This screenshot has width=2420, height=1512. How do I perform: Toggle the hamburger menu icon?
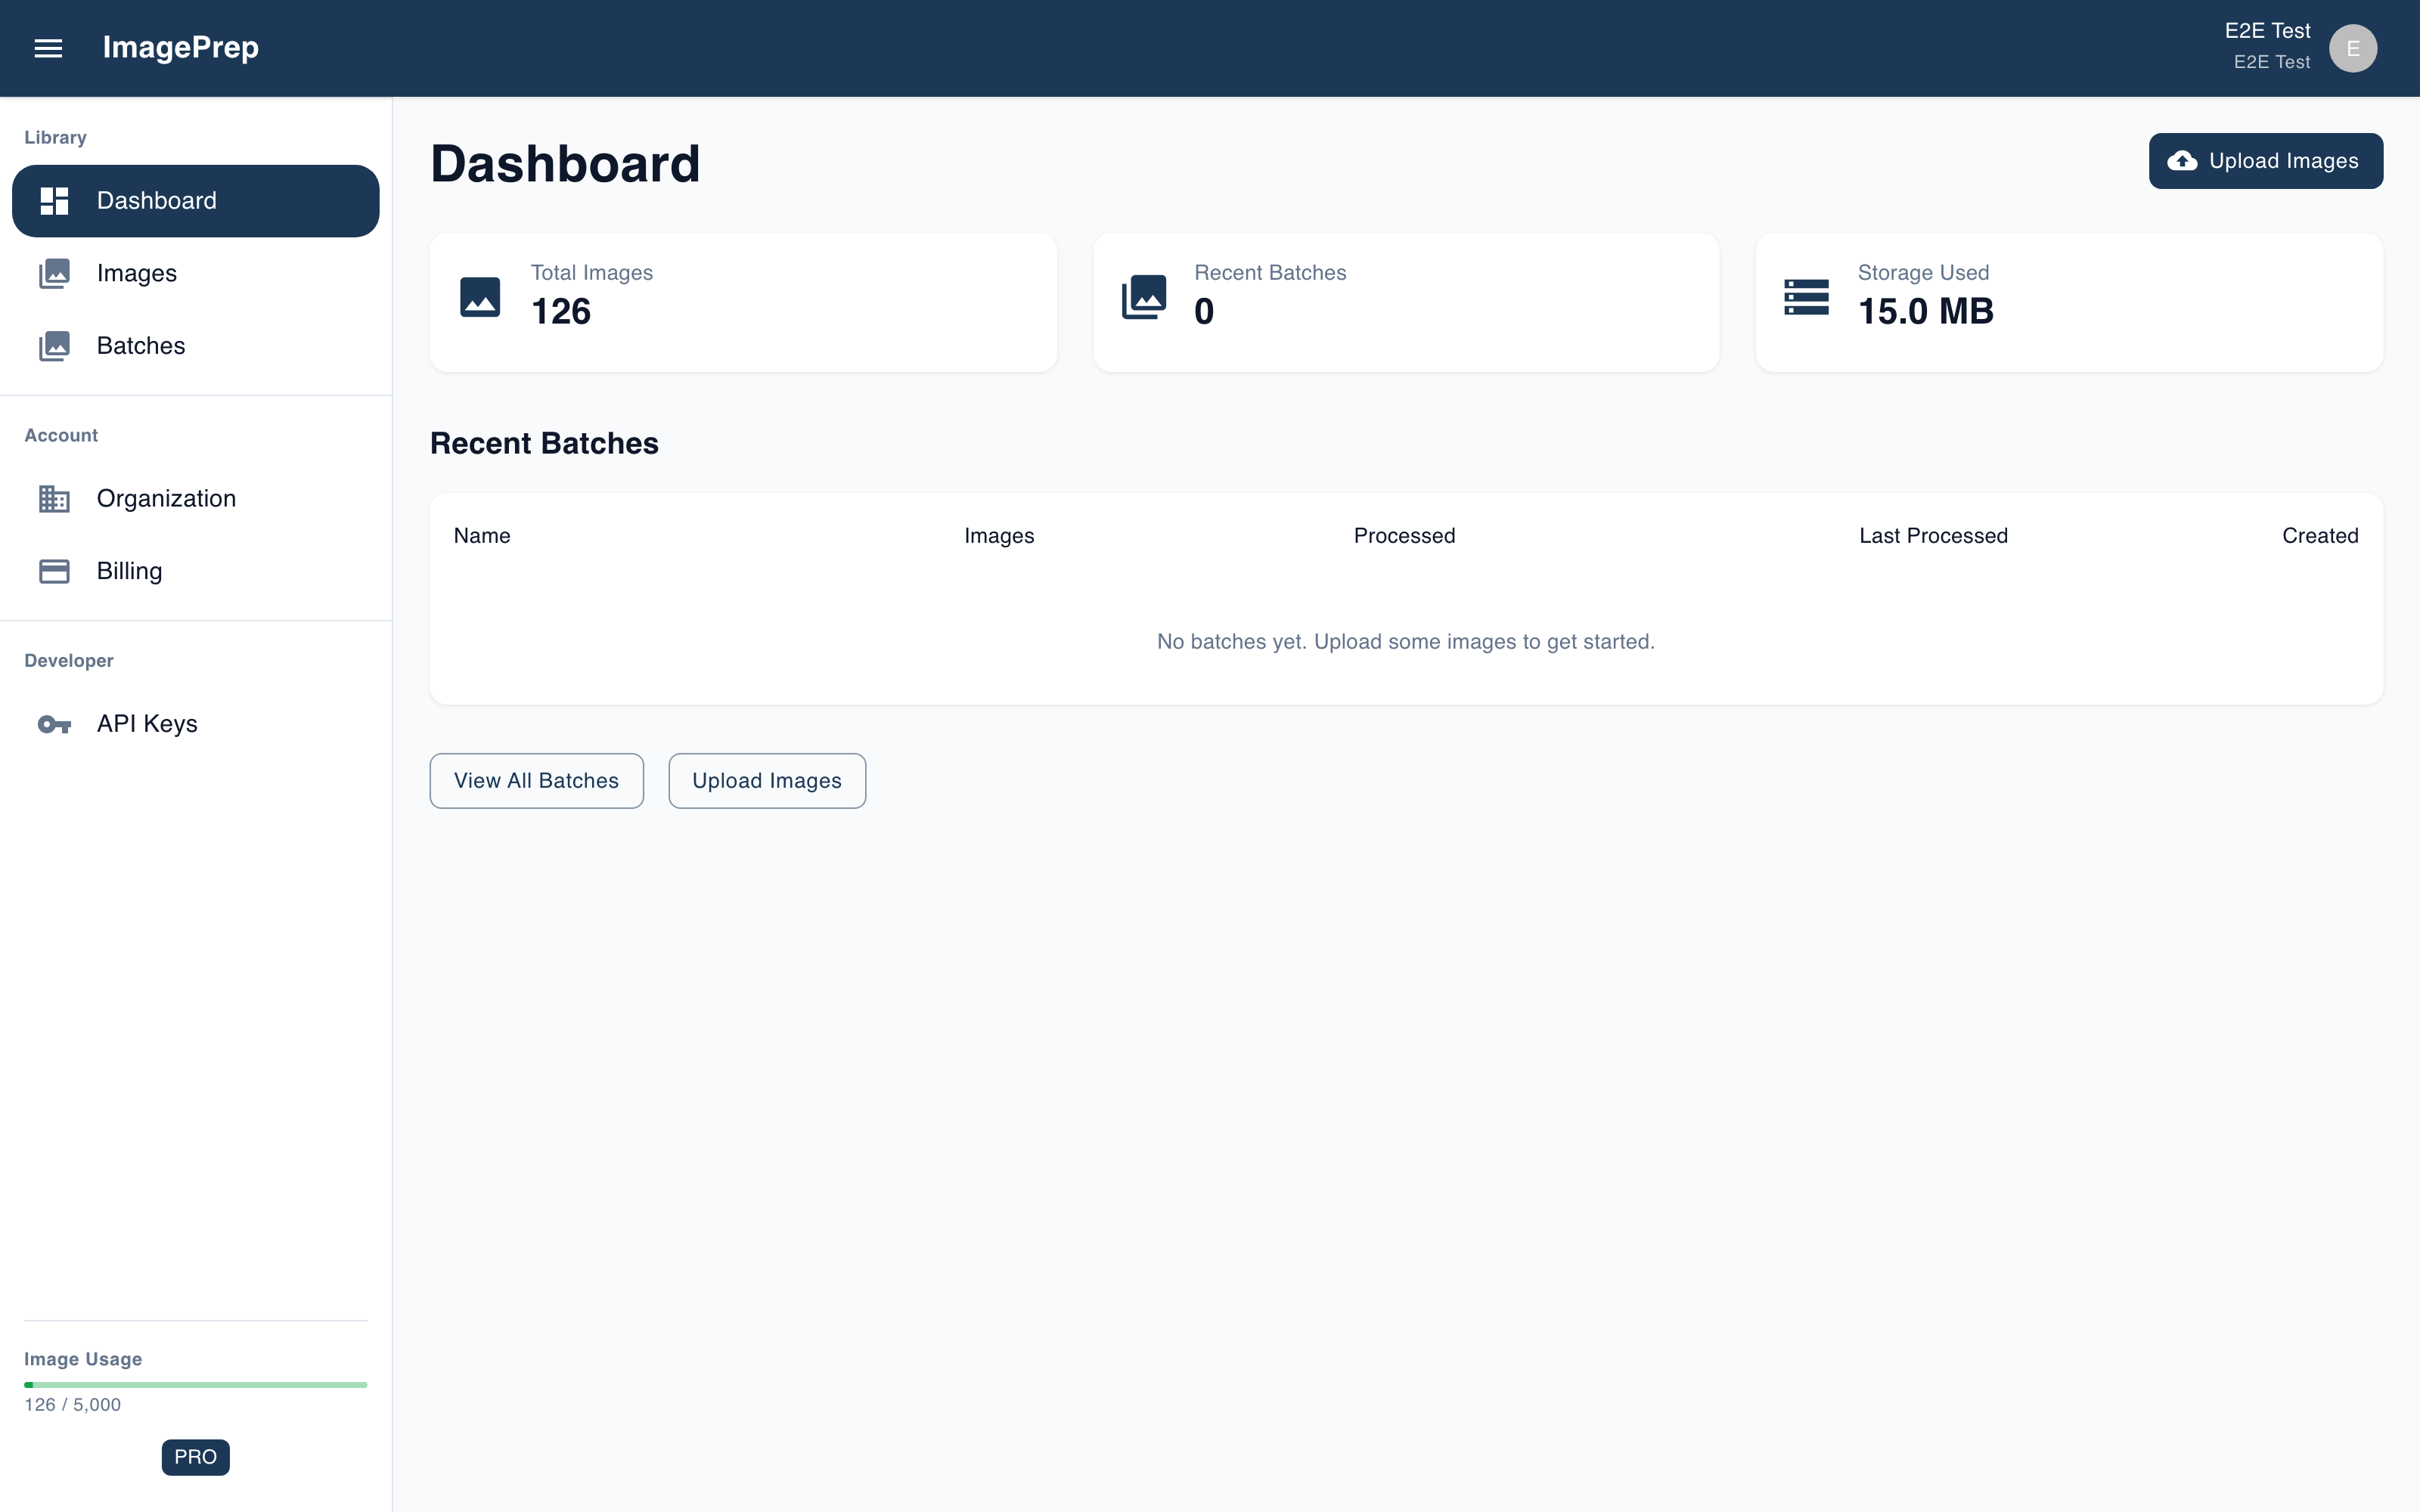tap(48, 48)
